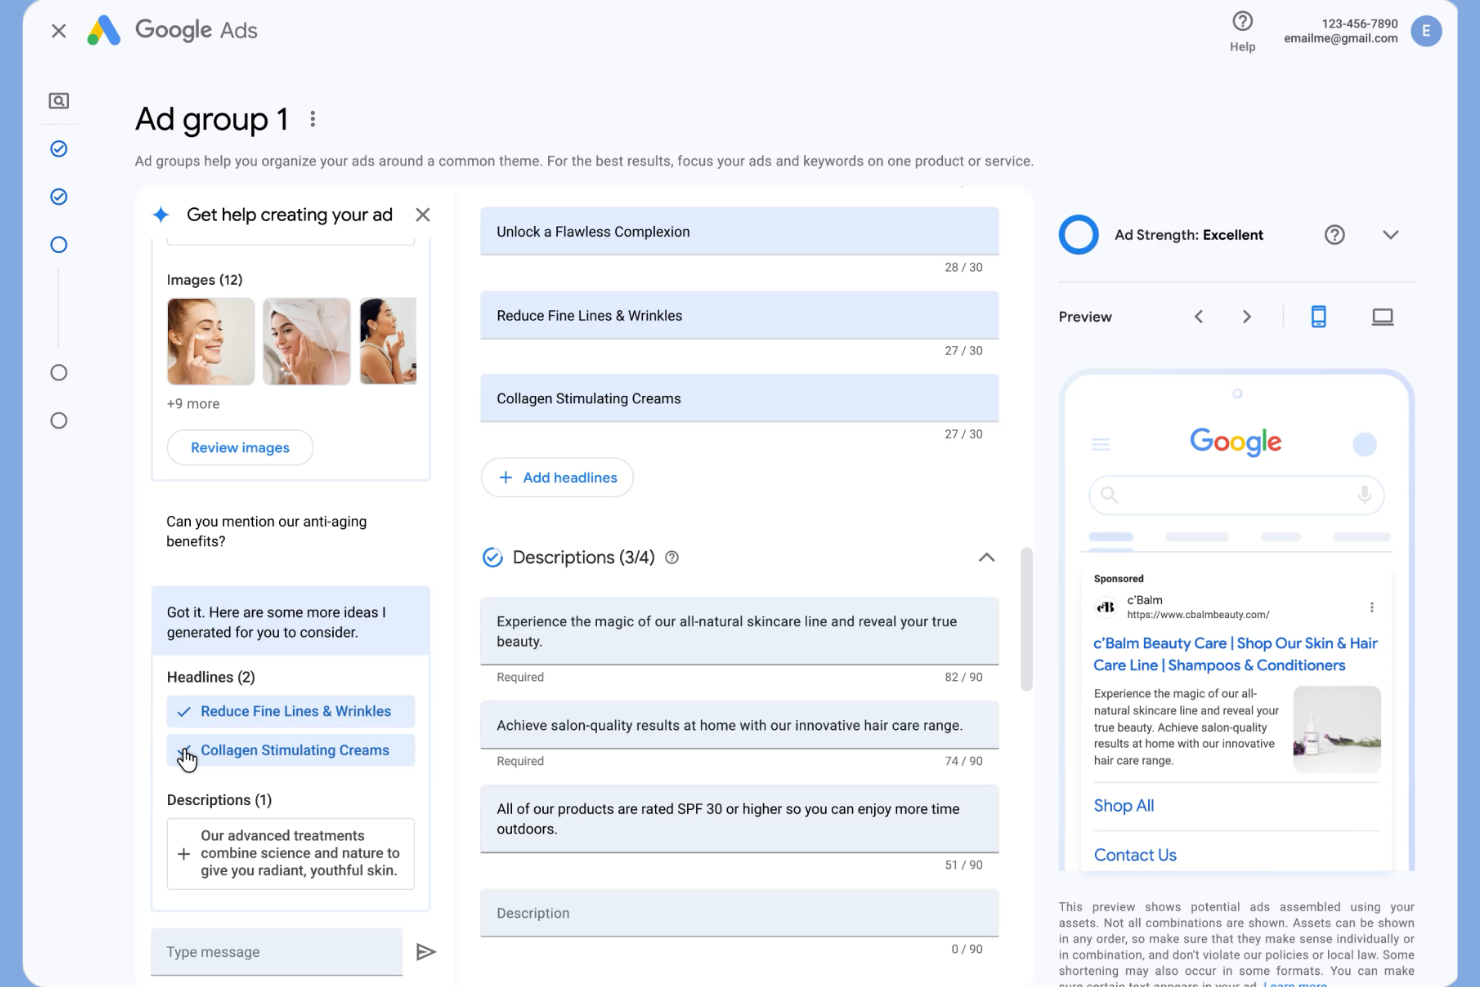Open Ad group 1 three-dot menu
The image size is (1480, 987).
(x=313, y=119)
